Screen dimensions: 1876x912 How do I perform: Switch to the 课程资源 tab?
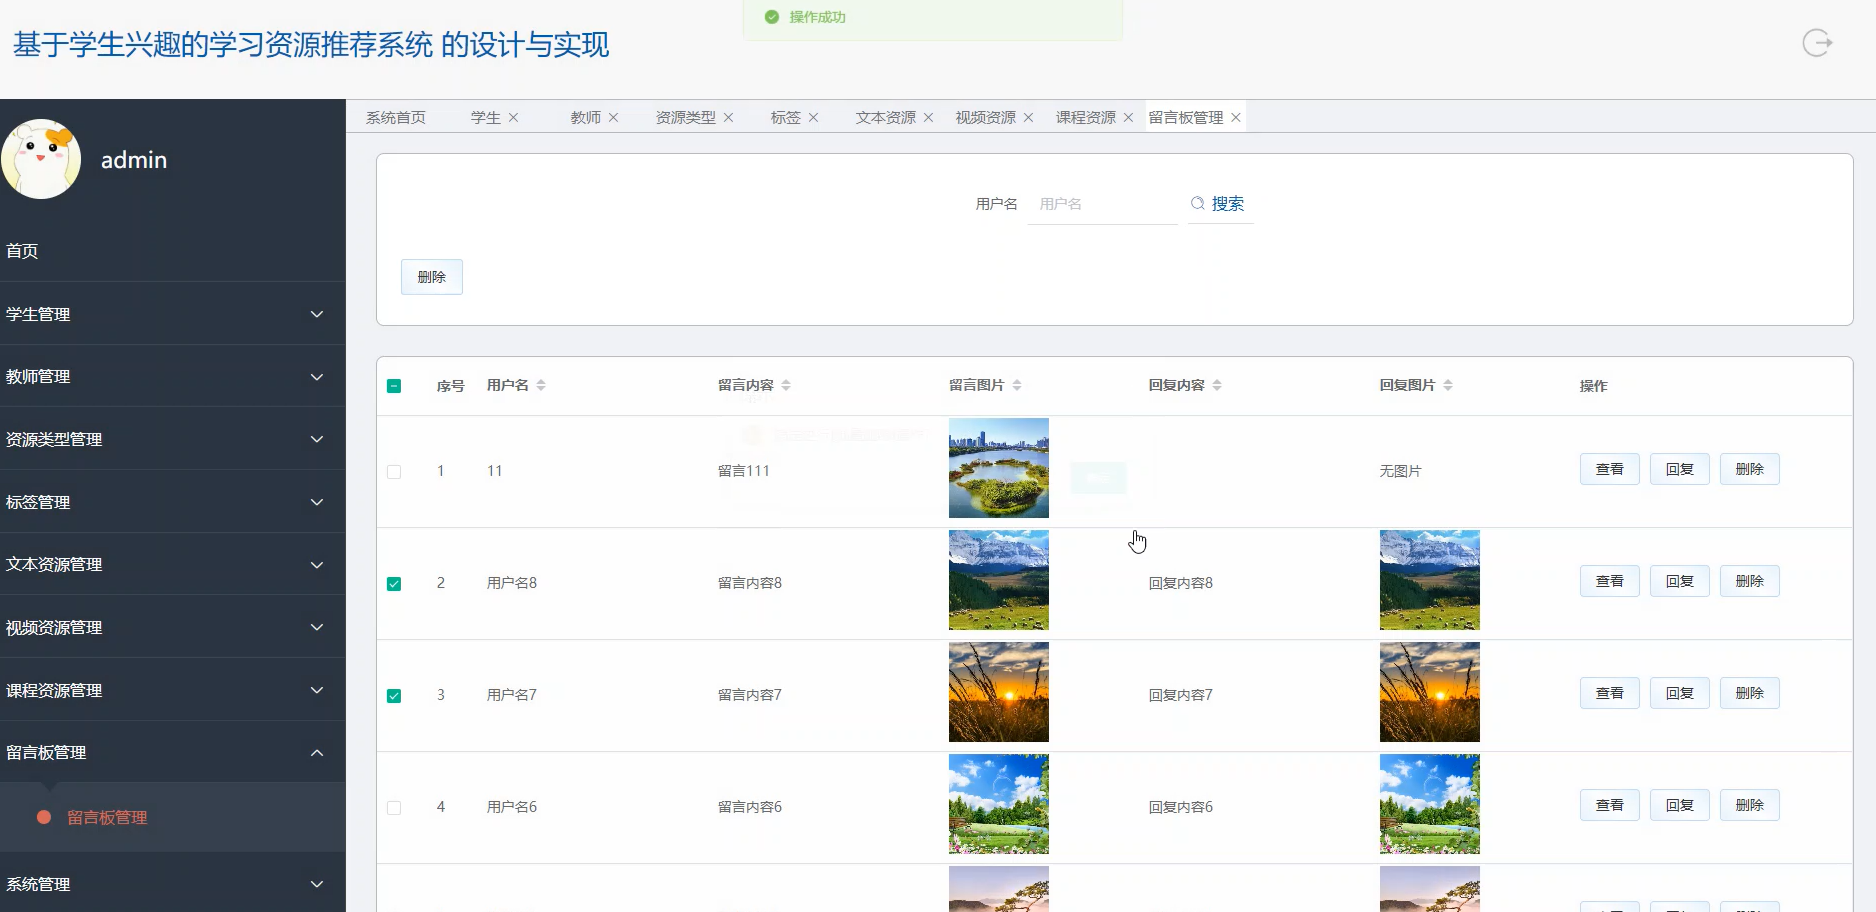pos(1086,117)
